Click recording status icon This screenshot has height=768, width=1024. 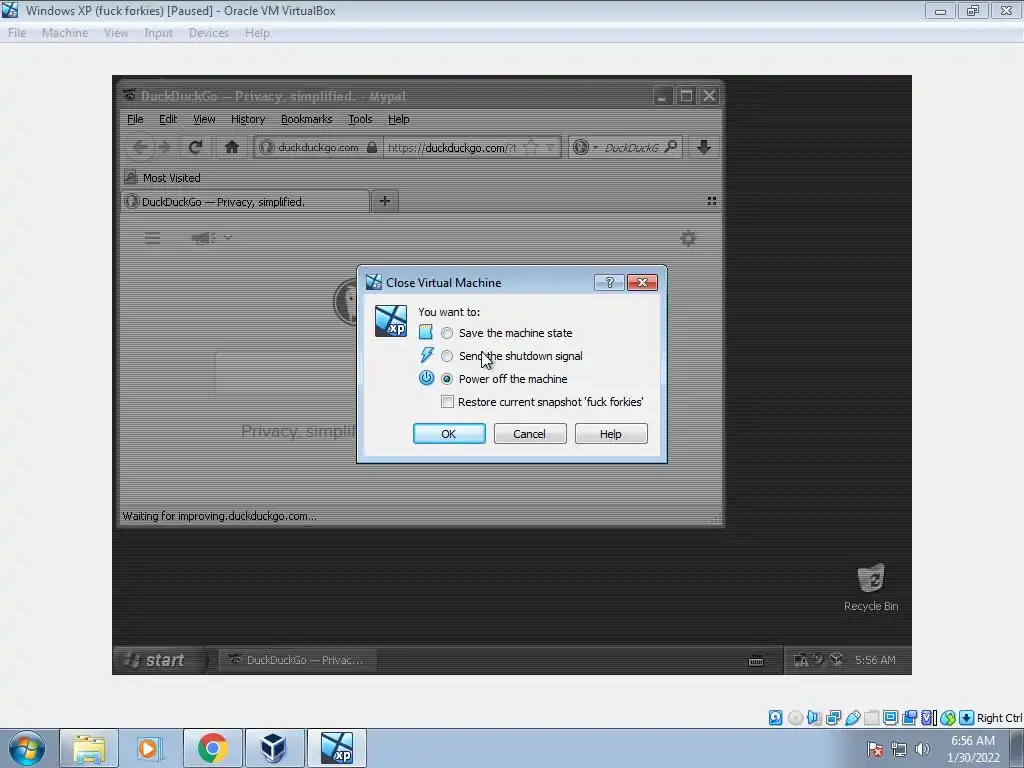909,718
